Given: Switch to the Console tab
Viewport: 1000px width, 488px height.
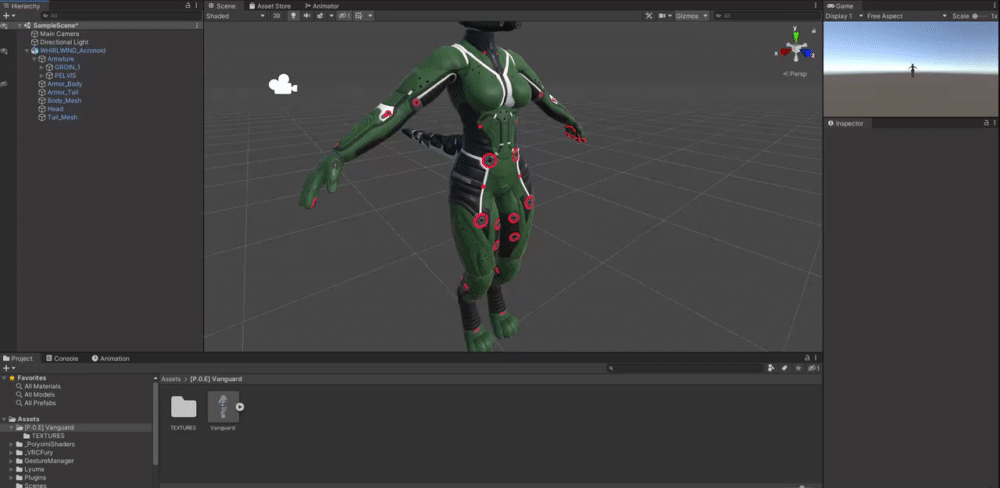Looking at the screenshot, I should (x=62, y=359).
